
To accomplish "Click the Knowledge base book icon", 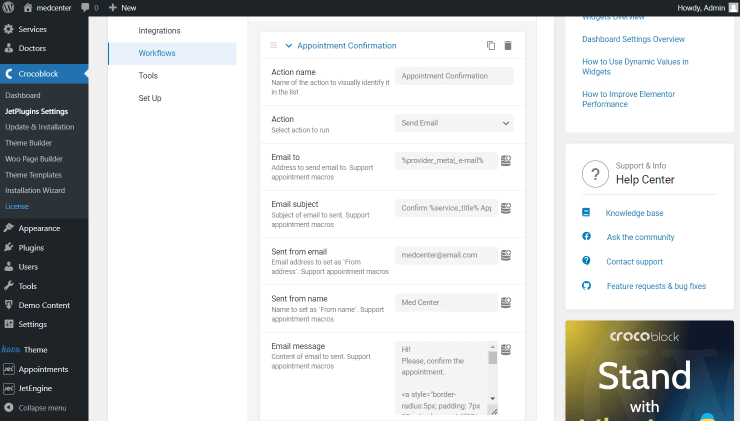I will tap(586, 212).
